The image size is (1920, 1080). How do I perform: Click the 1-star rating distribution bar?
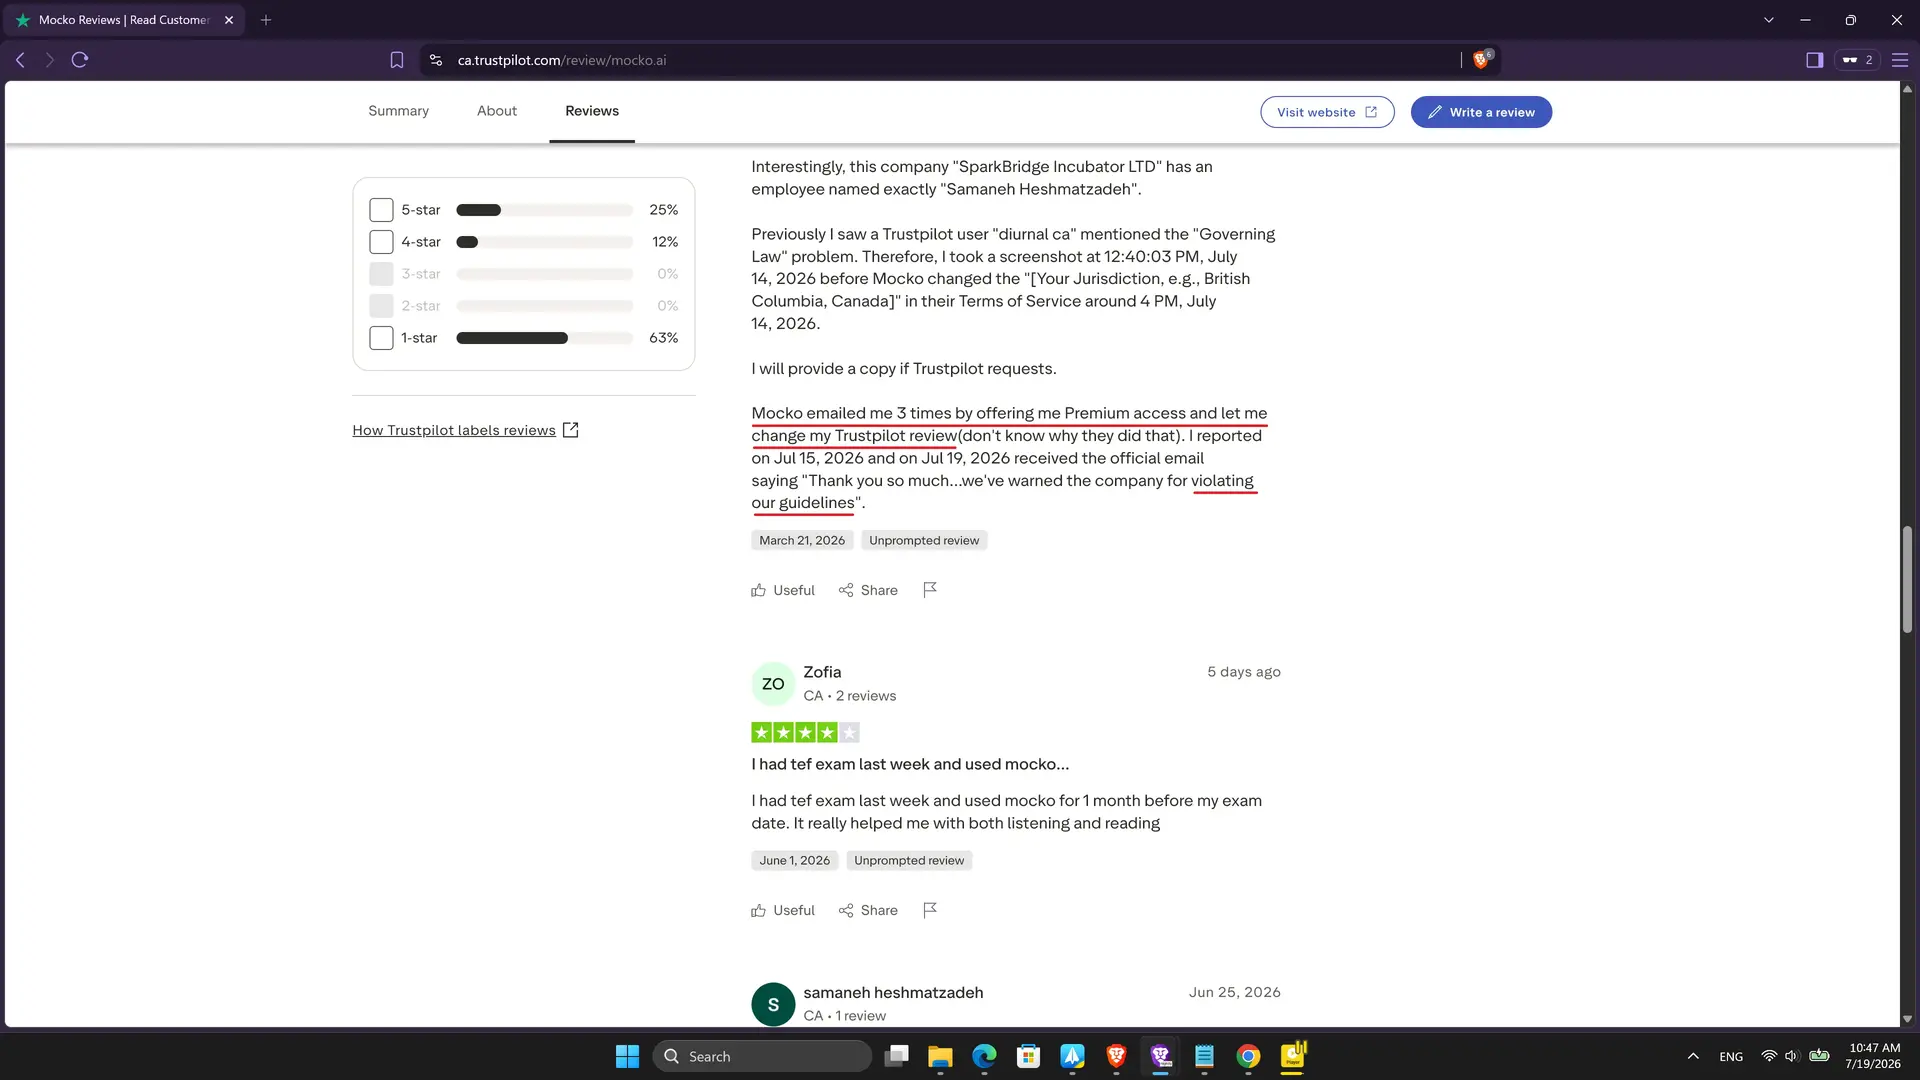pos(544,338)
